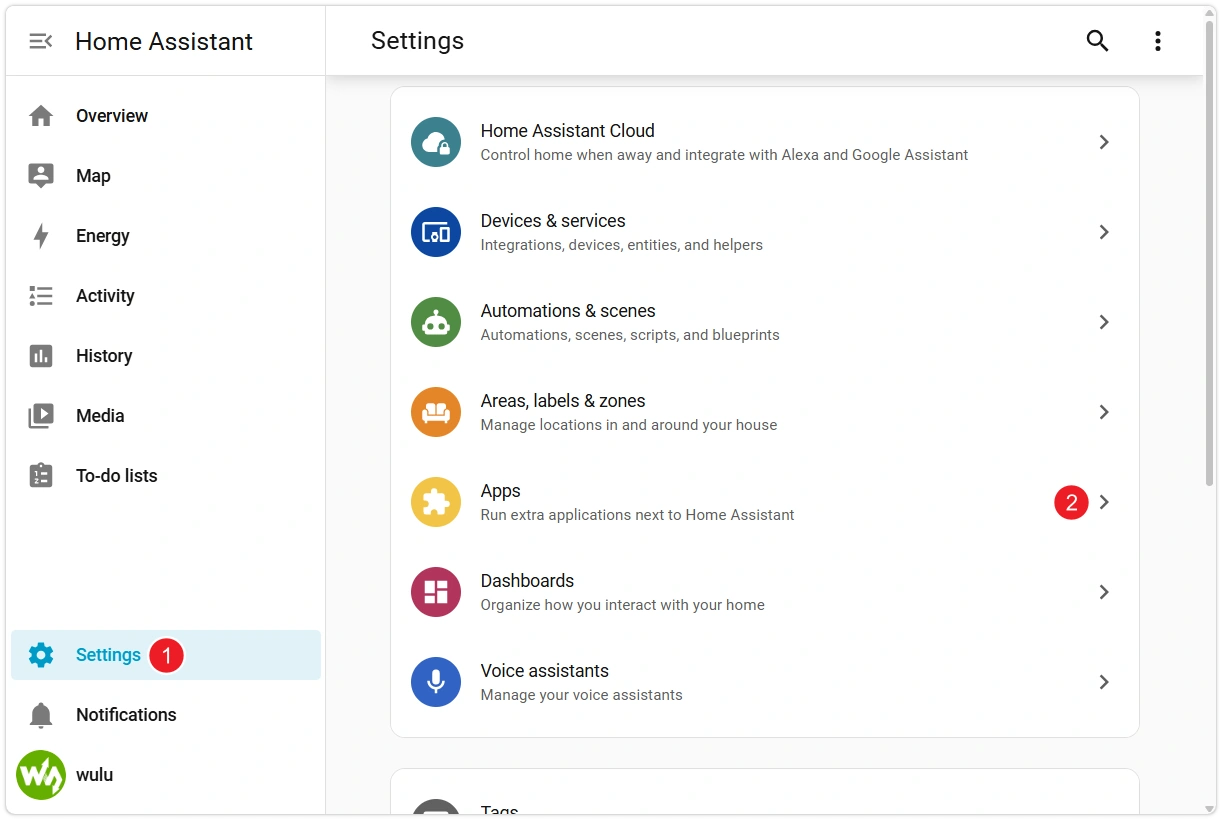Click the Notifications bell icon
Image resolution: width=1222 pixels, height=820 pixels.
(41, 715)
